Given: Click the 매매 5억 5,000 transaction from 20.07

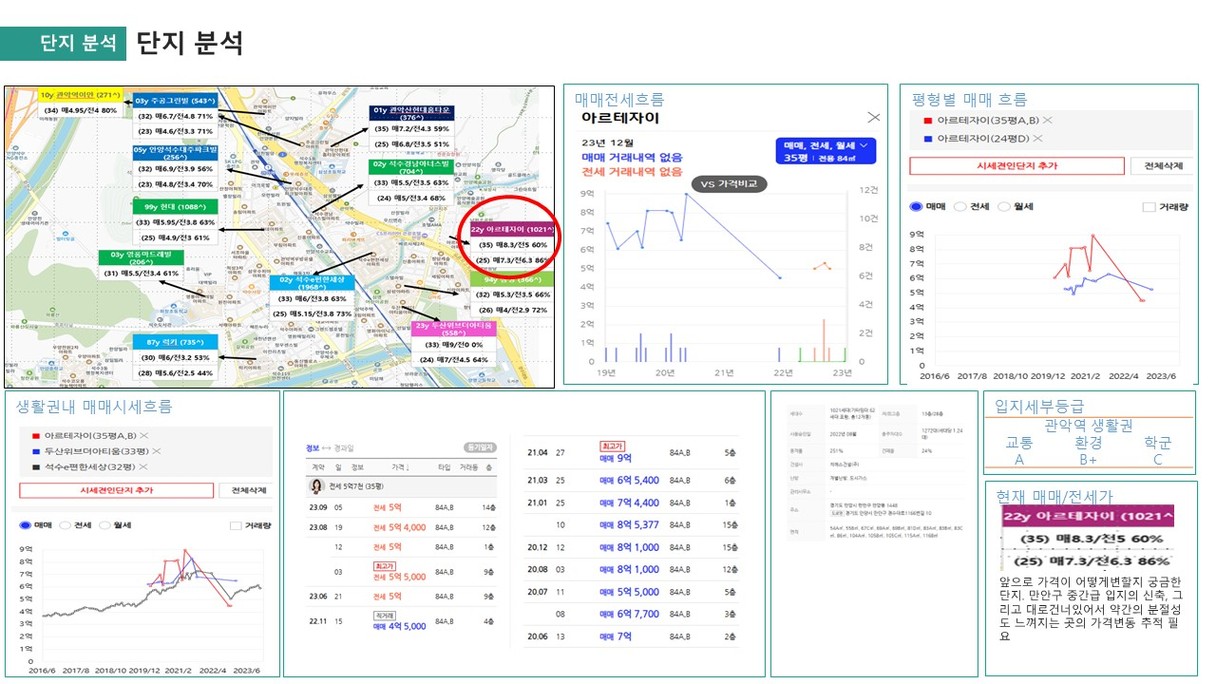Looking at the screenshot, I should 632,592.
